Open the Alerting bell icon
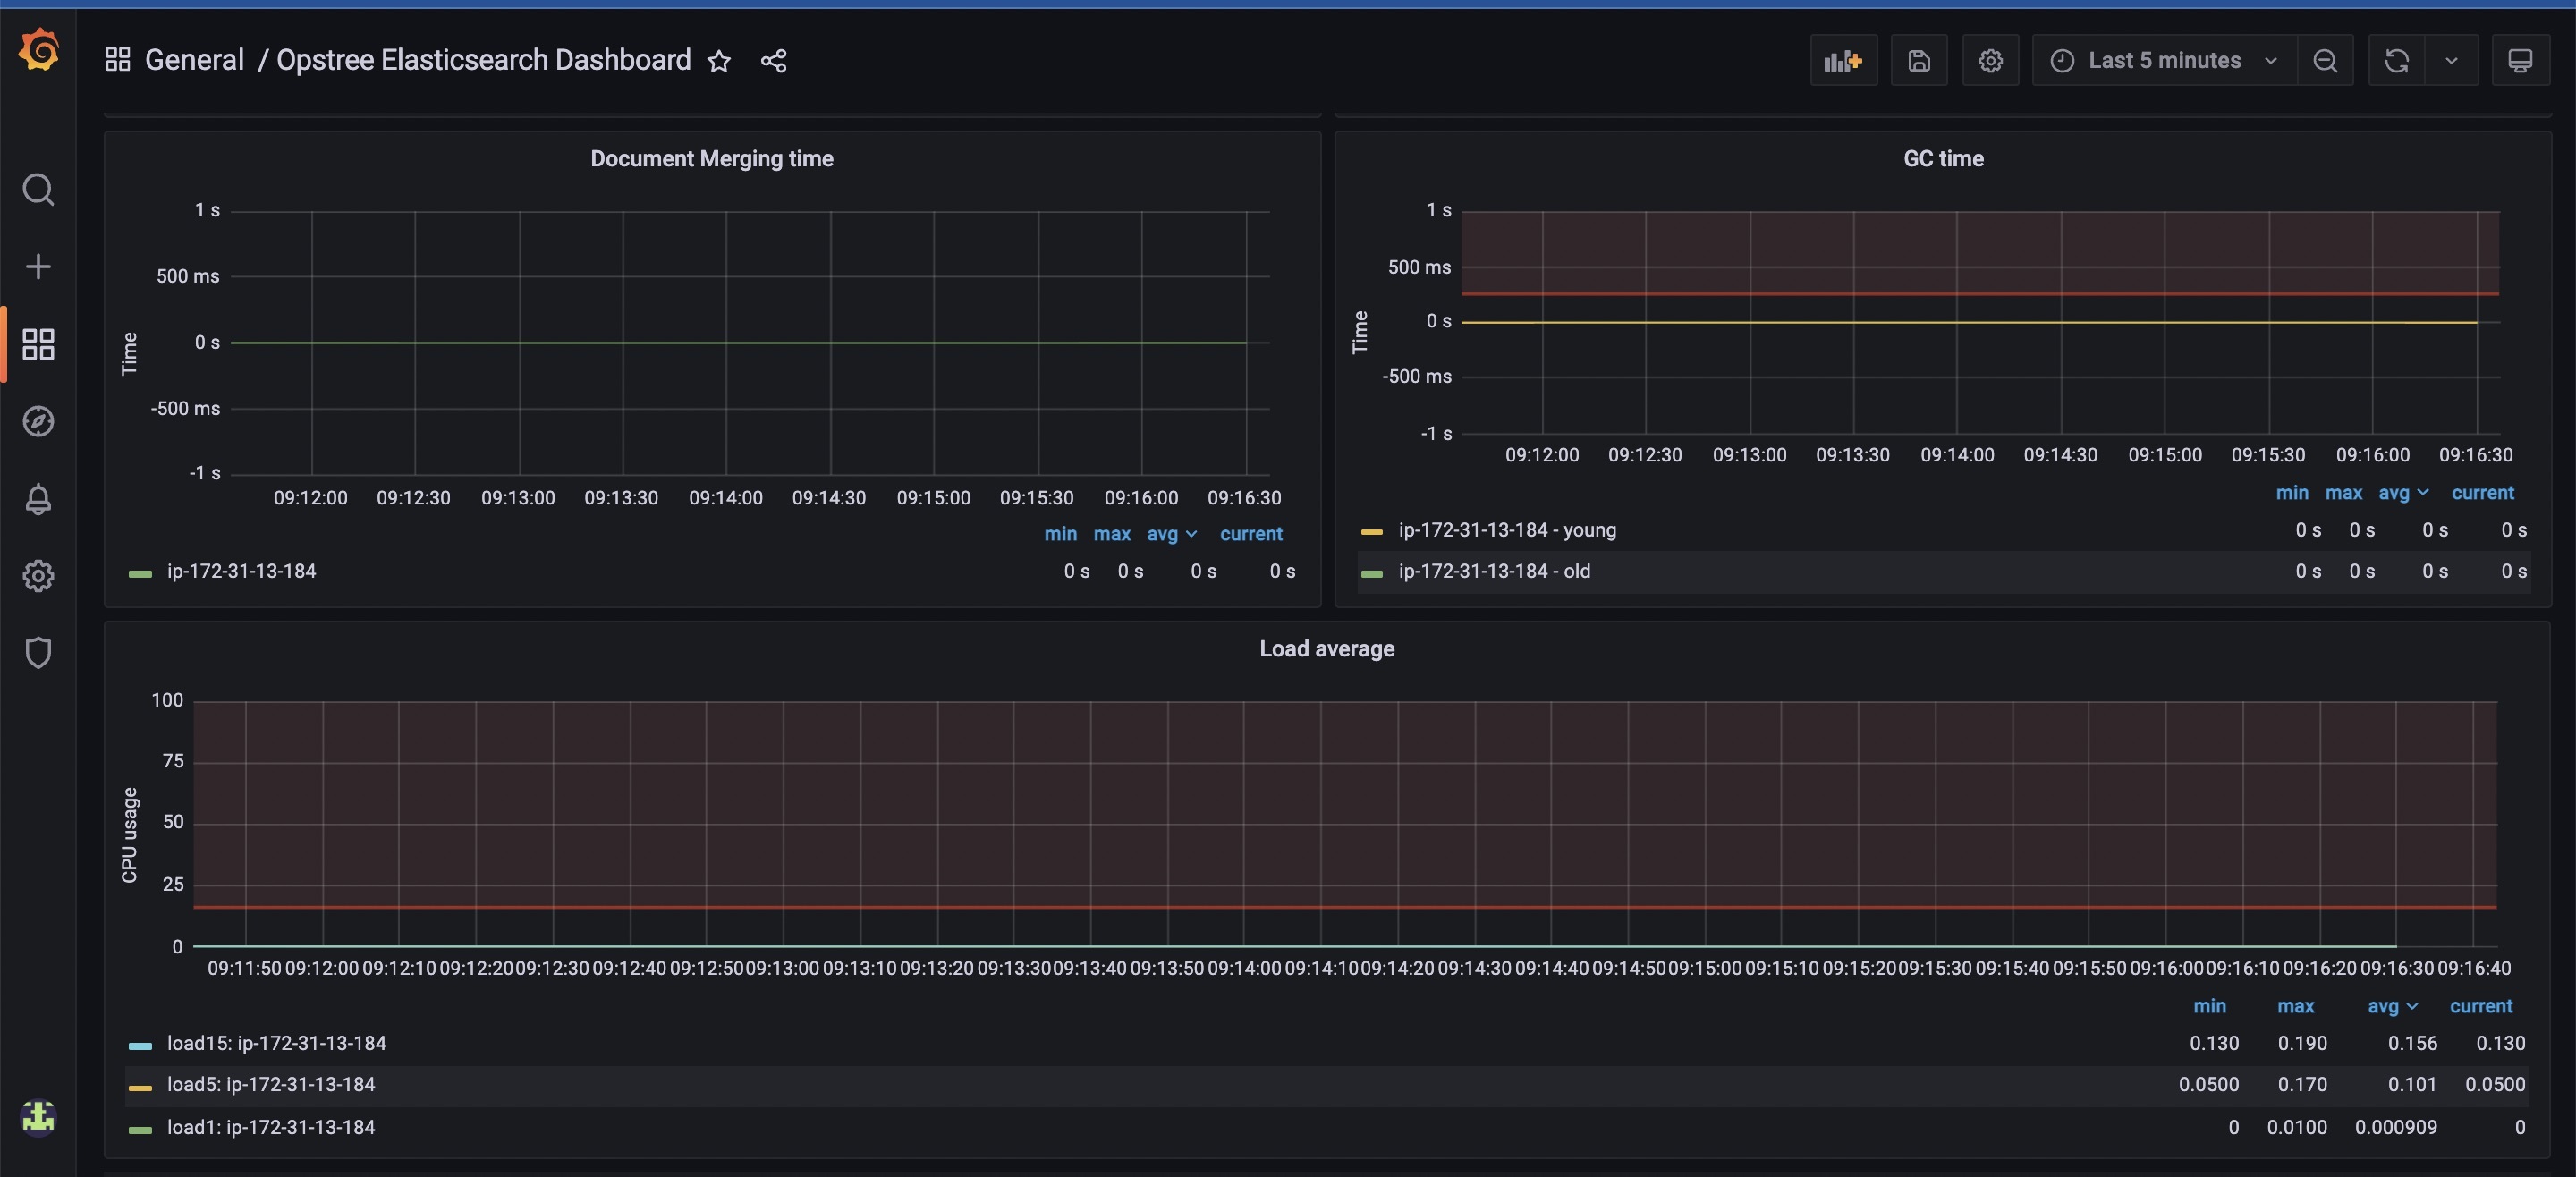The height and width of the screenshot is (1177, 2576). pyautogui.click(x=38, y=498)
